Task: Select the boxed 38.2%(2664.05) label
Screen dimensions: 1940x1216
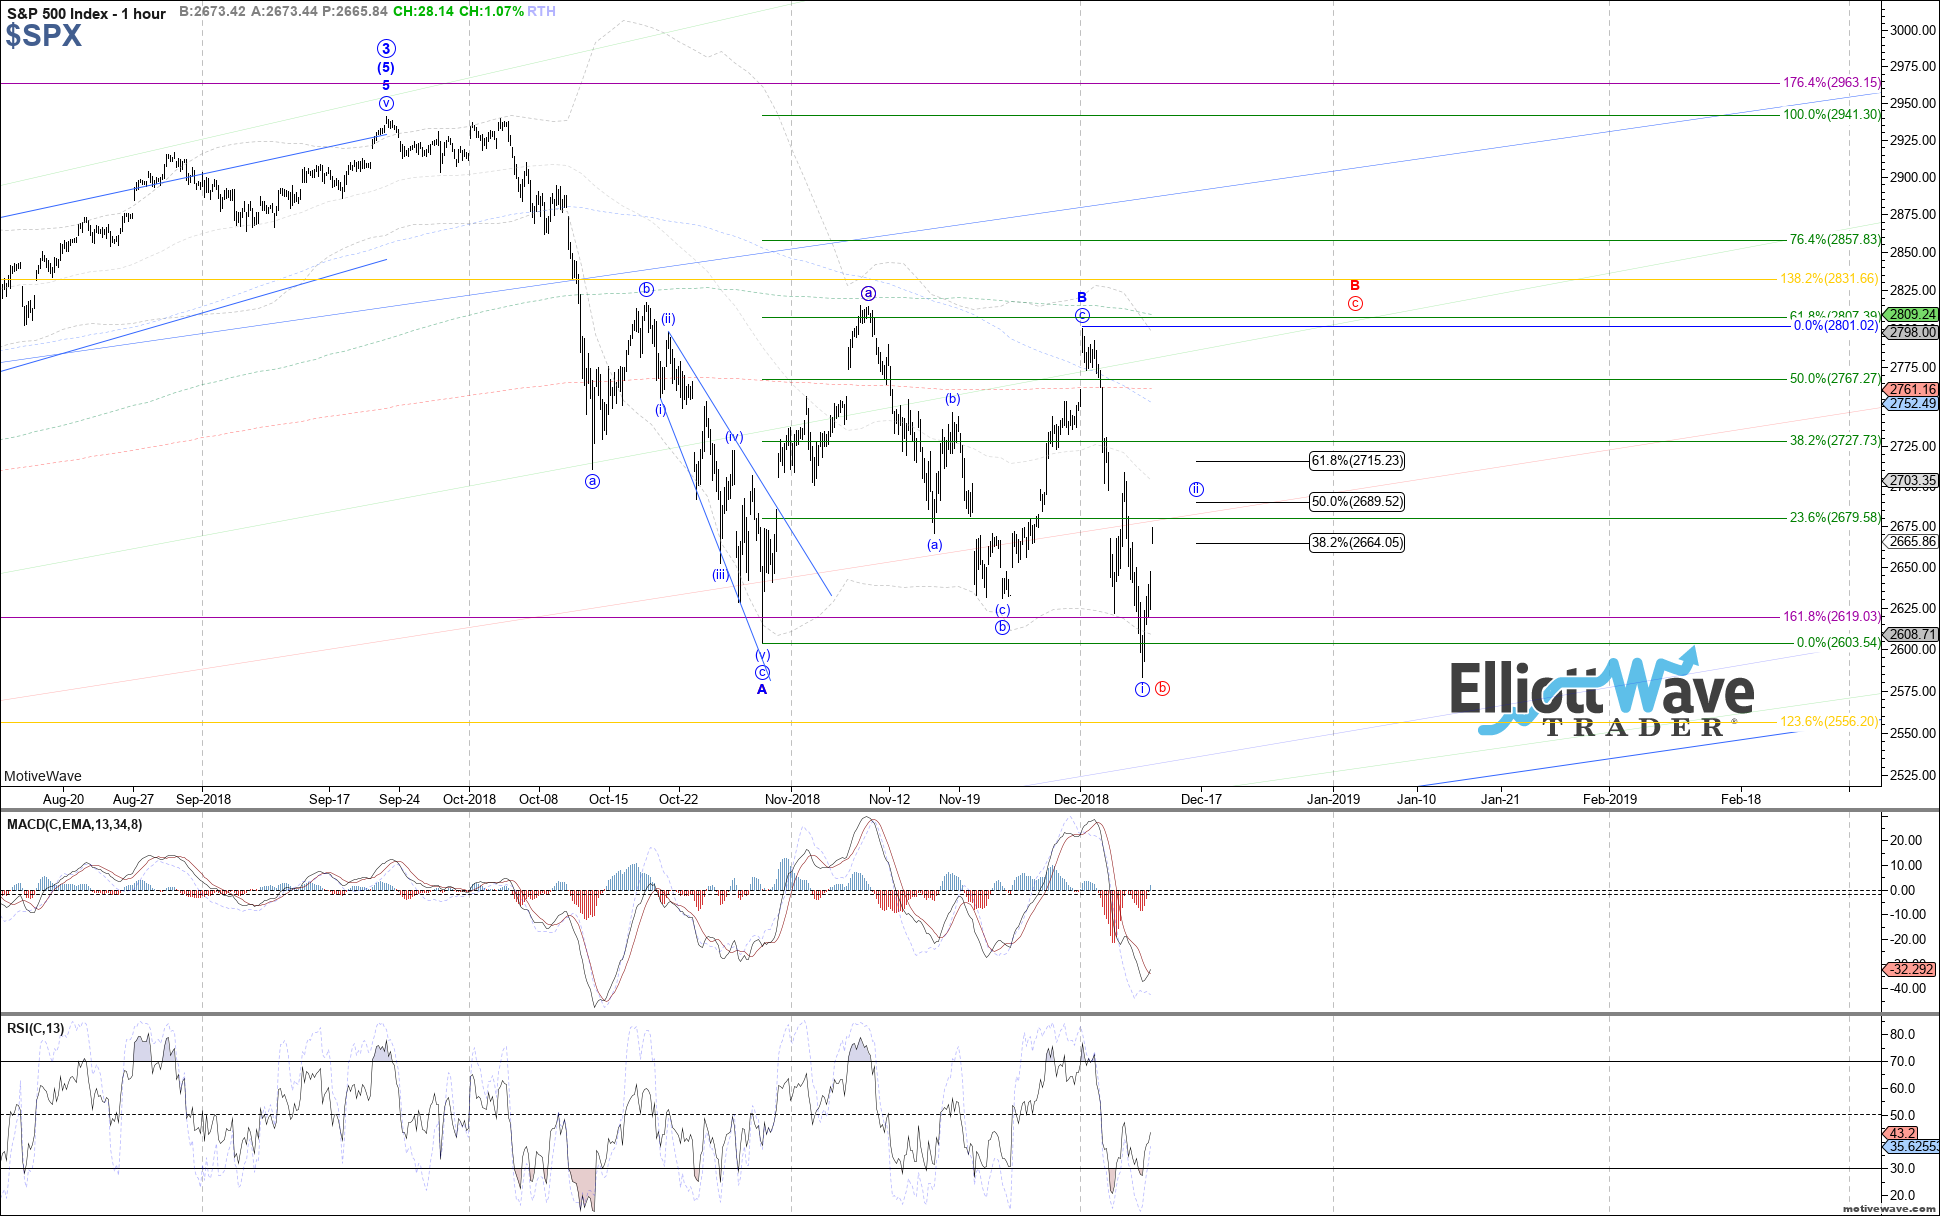Action: click(1357, 543)
